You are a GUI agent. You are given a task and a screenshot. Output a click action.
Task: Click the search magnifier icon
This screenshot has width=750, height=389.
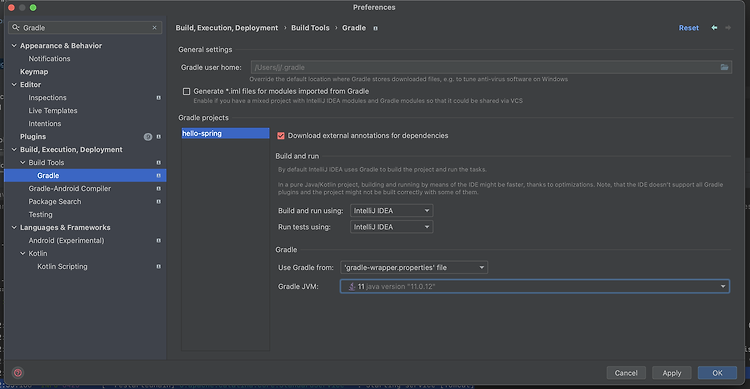[16, 28]
